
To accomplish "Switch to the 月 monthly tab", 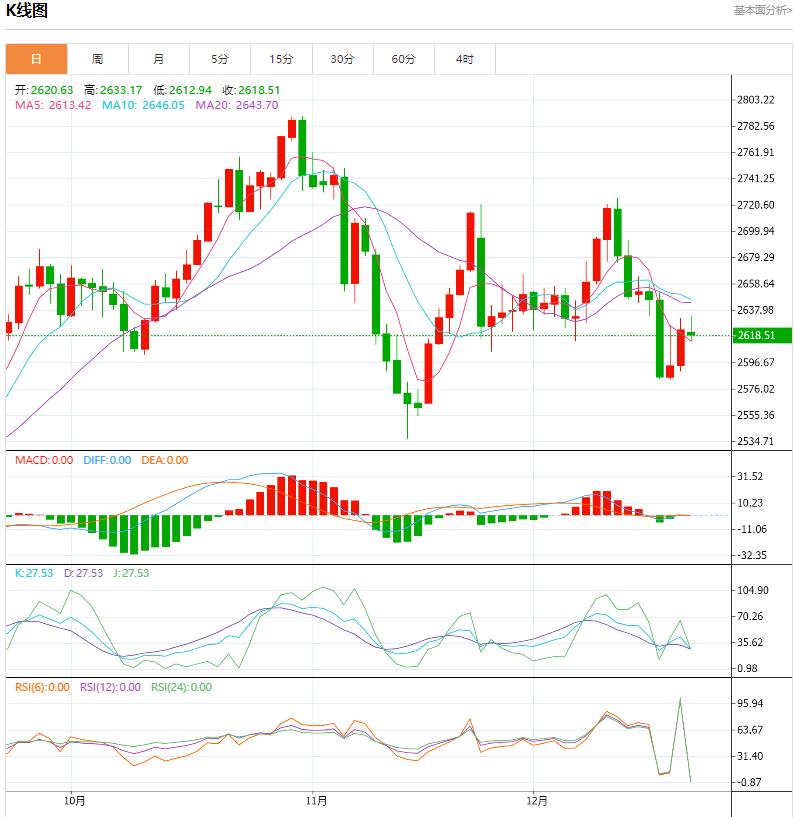I will (x=159, y=59).
